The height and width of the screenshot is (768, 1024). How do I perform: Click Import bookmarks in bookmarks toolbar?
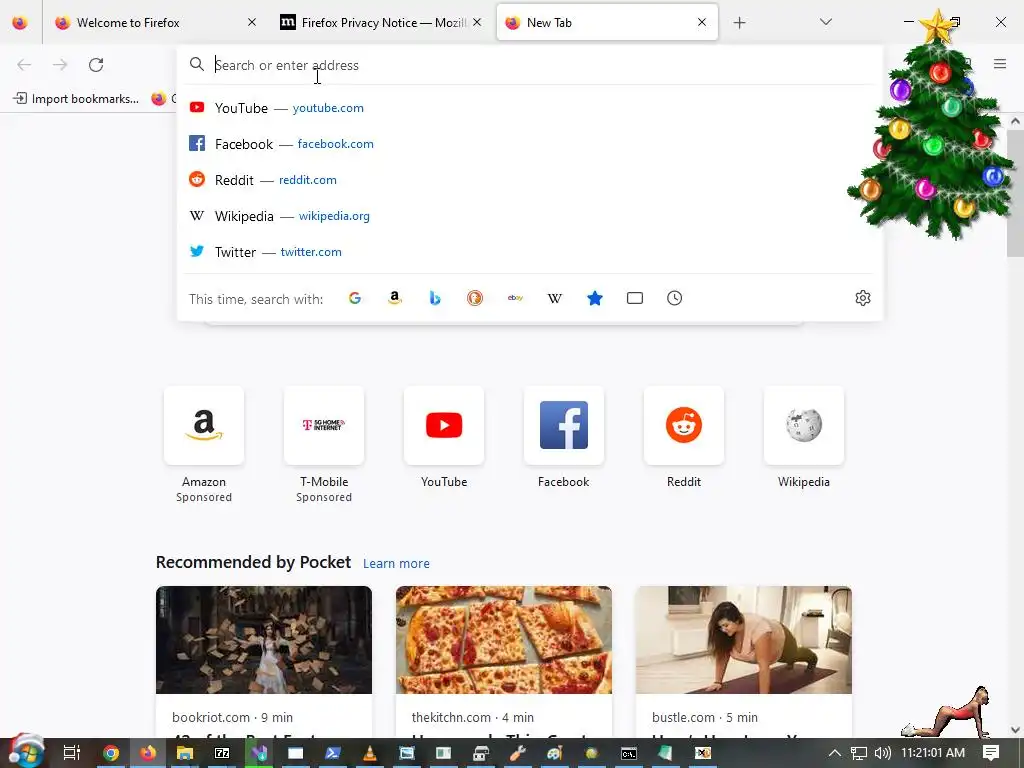76,99
